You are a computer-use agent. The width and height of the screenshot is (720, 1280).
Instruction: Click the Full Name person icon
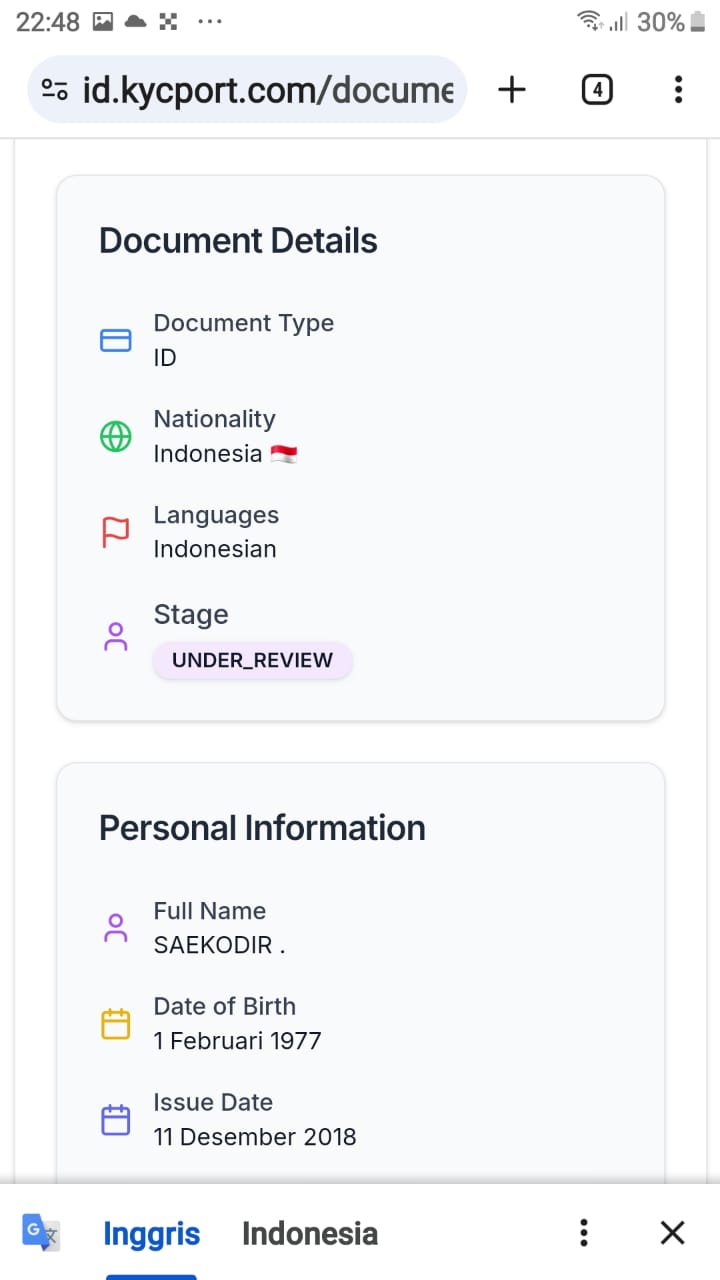116,928
